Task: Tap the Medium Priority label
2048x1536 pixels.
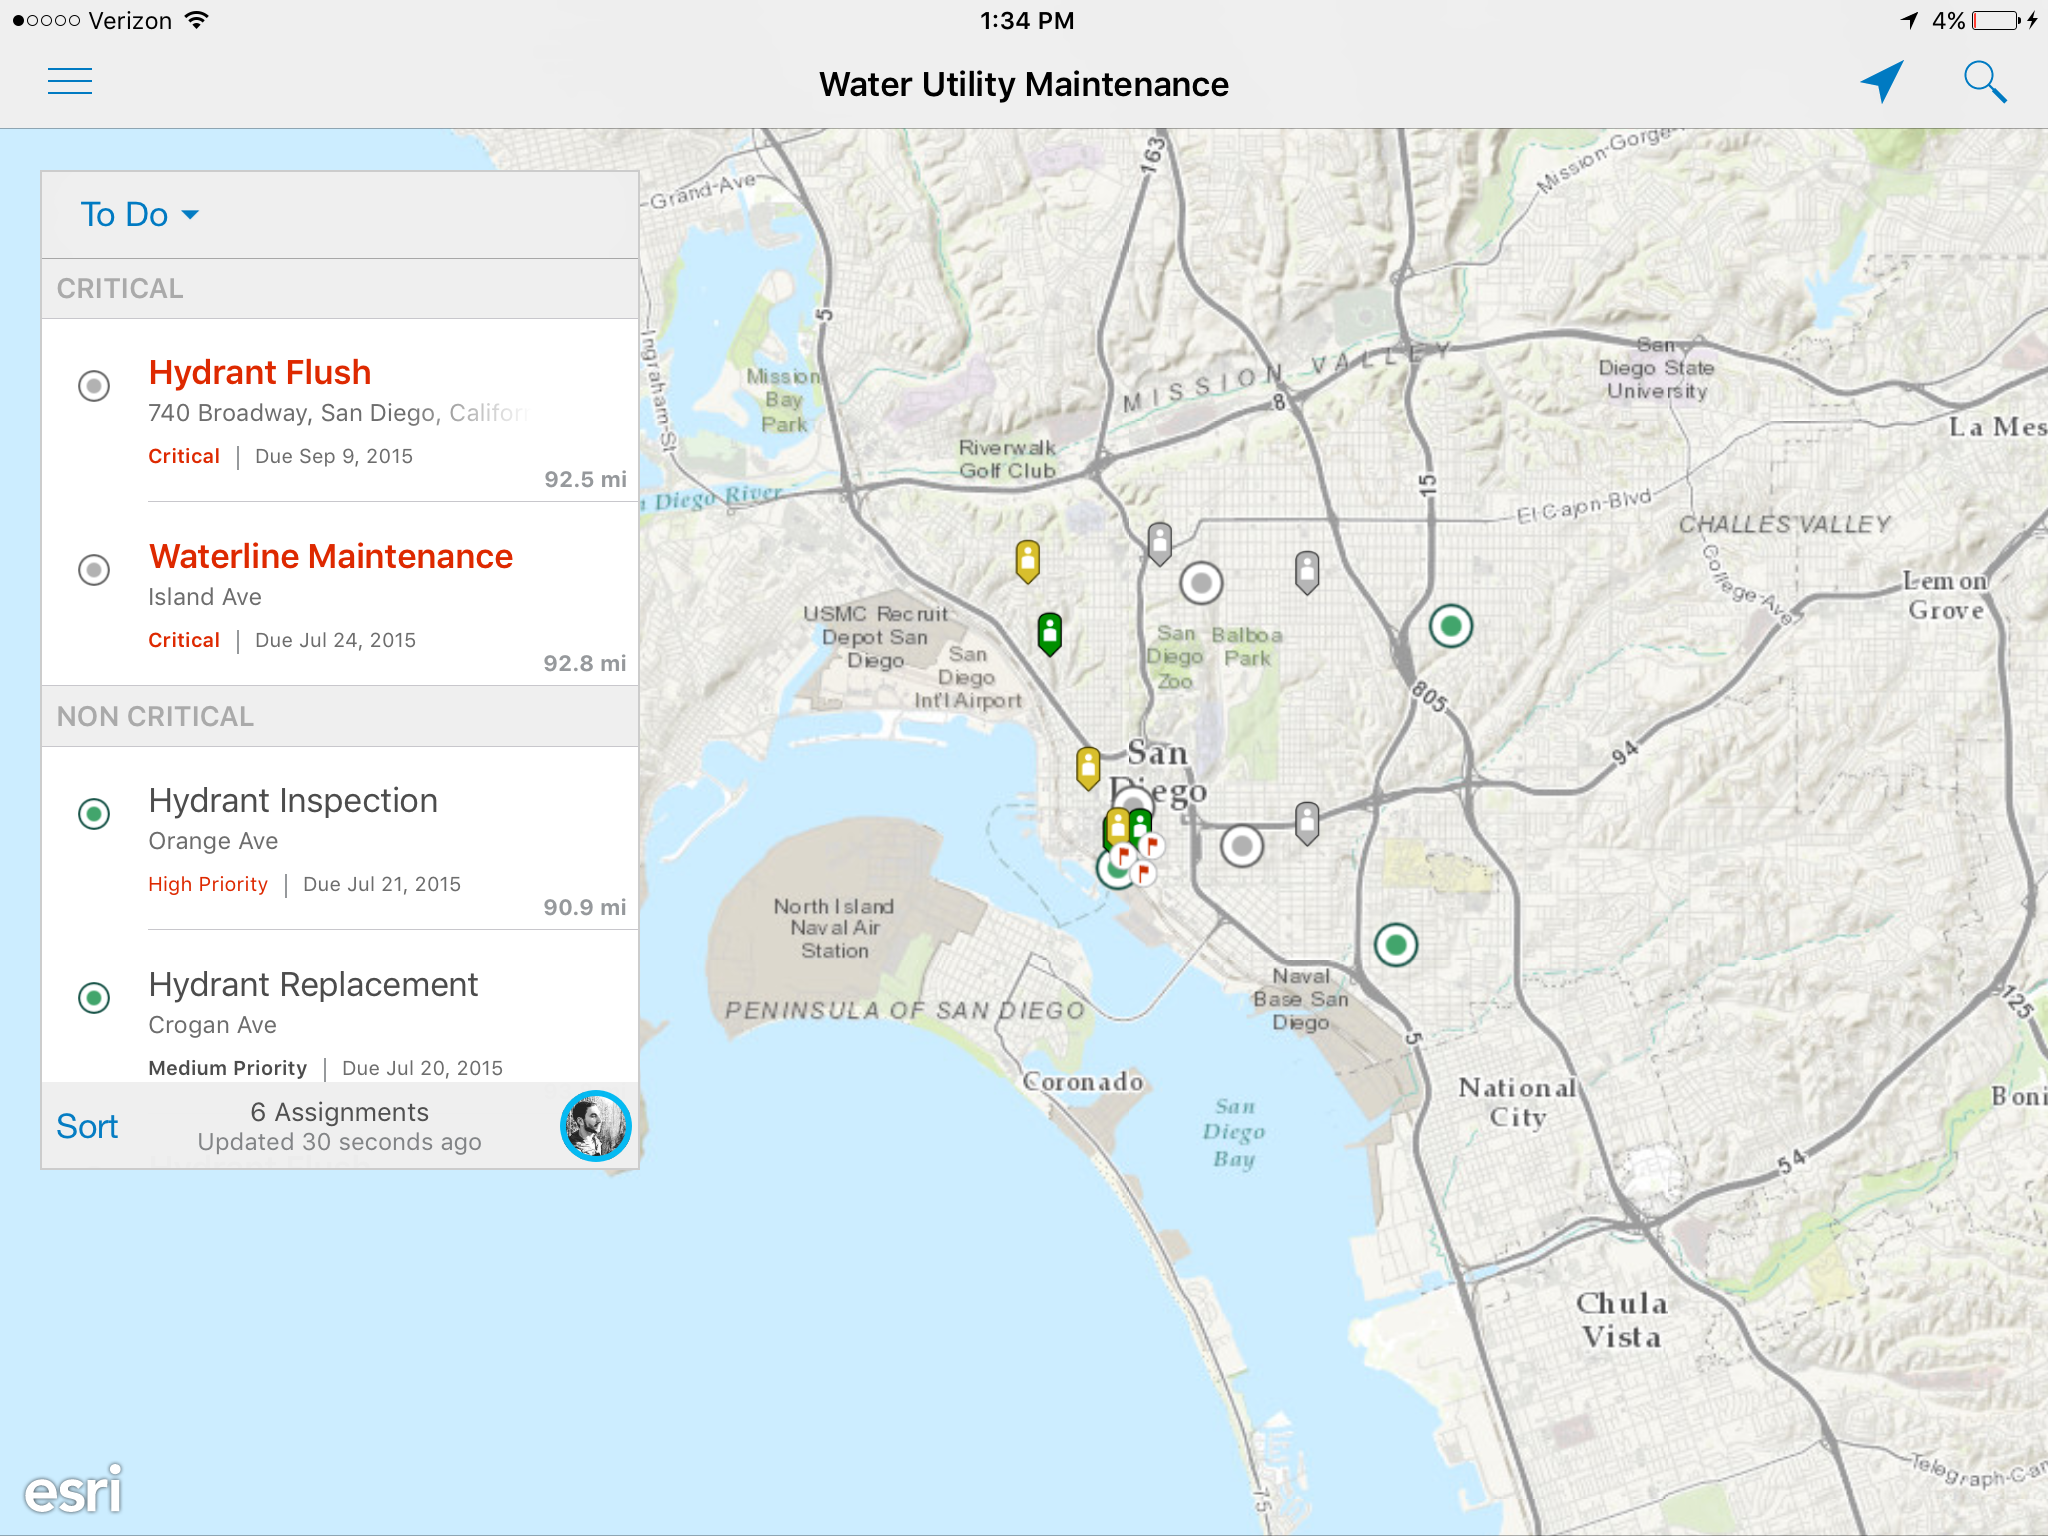Action: point(228,1068)
